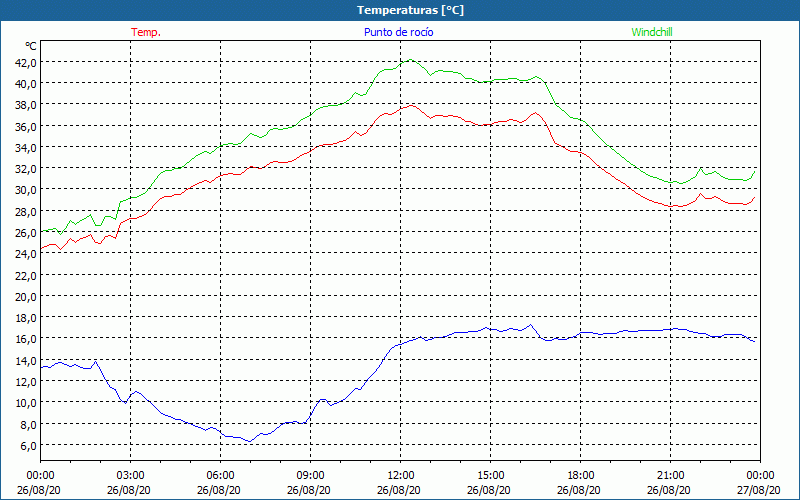
Task: Click the '22,0' y-axis value
Action: click(27, 275)
